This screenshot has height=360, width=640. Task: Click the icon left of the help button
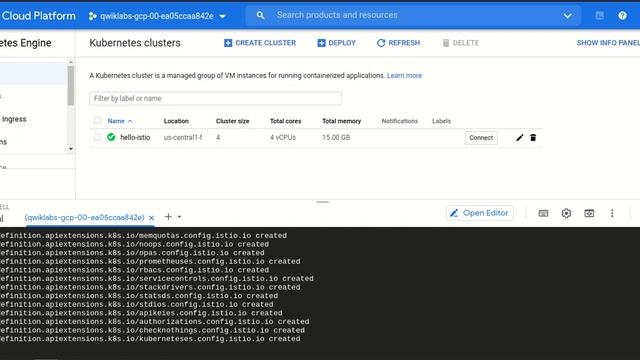coord(599,16)
